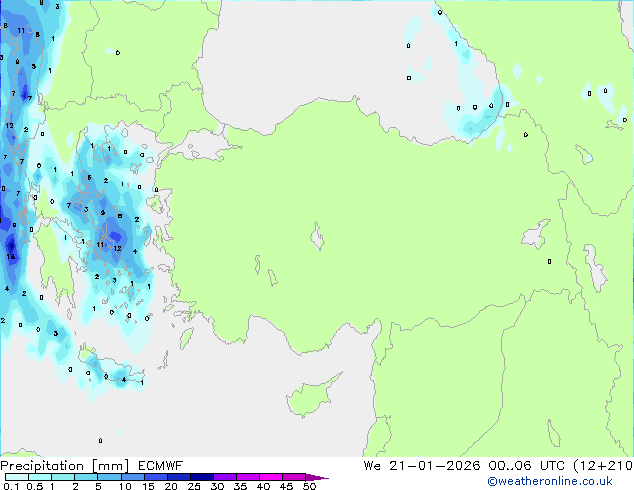Select legend swatch between 40 and 45
Image resolution: width=634 pixels, height=490 pixels.
[271, 477]
